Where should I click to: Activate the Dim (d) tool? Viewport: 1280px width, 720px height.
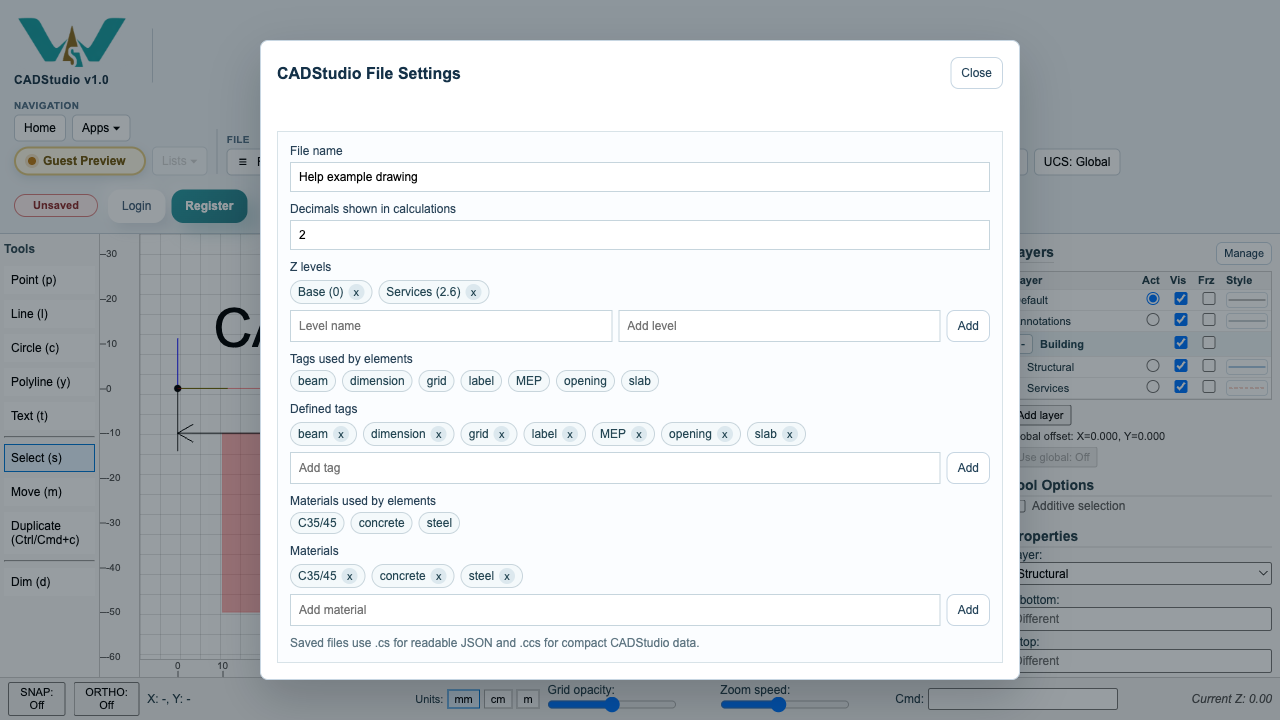48,582
